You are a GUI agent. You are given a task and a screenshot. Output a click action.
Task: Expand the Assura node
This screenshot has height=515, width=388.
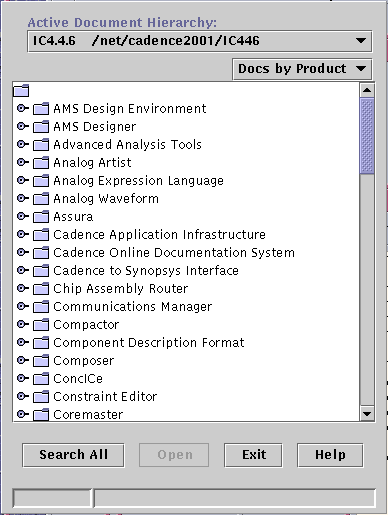pyautogui.click(x=23, y=216)
